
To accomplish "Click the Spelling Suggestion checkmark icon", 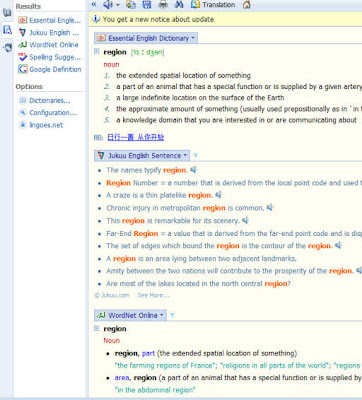I will click(x=23, y=57).
